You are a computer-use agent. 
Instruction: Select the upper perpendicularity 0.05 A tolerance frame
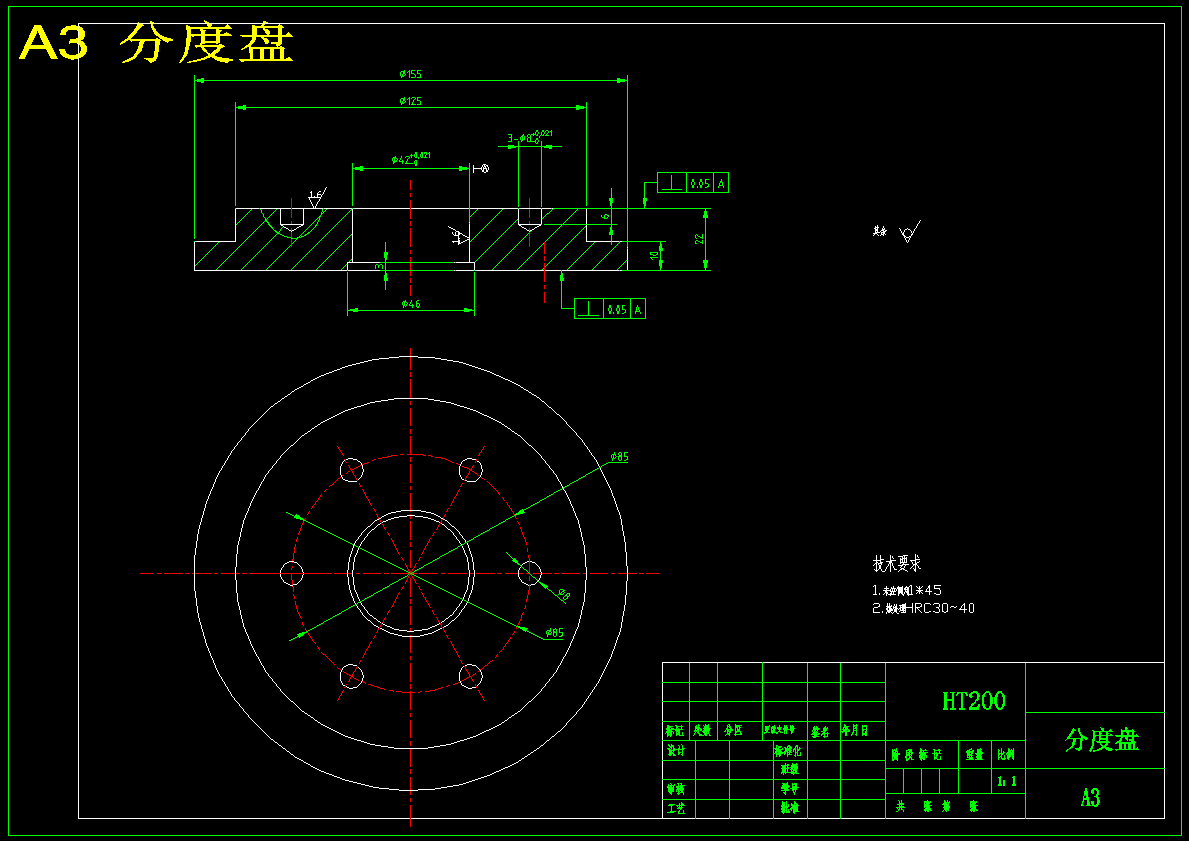pyautogui.click(x=692, y=183)
